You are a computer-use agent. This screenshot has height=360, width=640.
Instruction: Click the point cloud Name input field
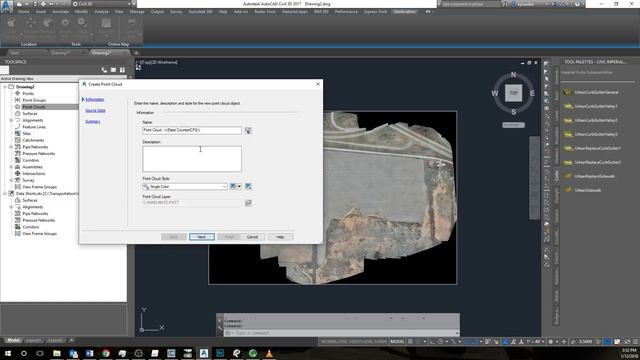click(x=192, y=130)
